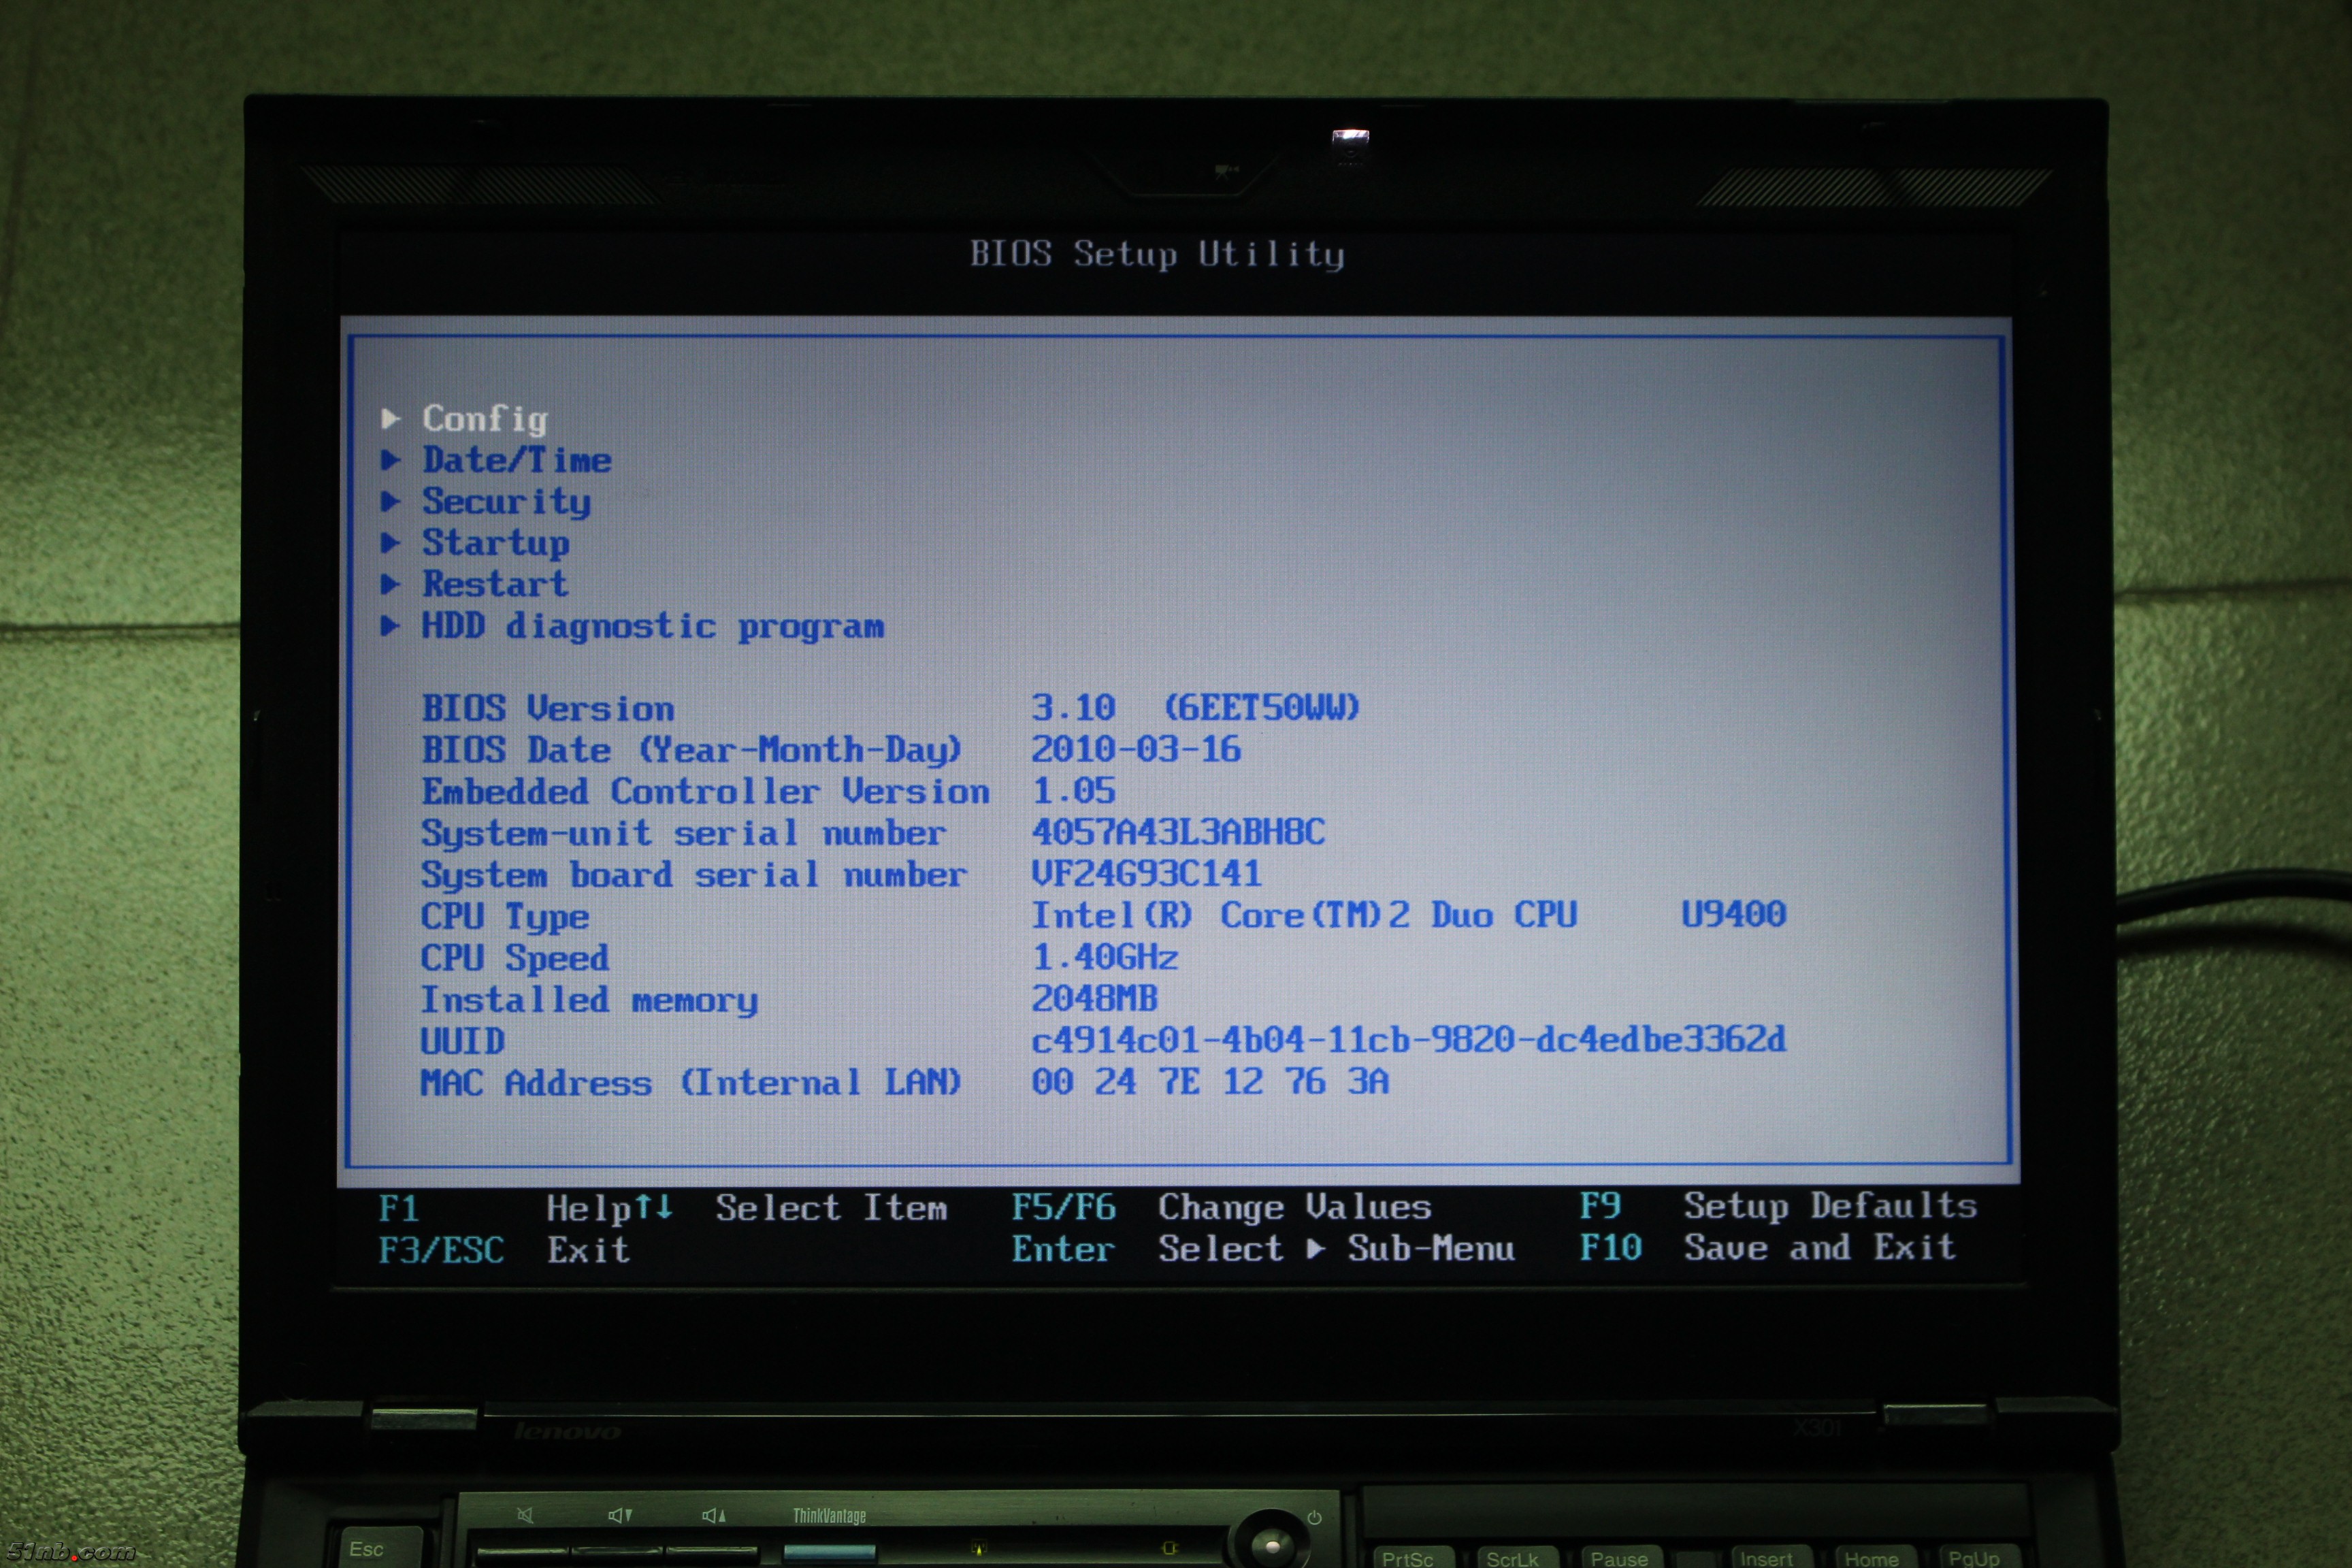Screen dimensions: 2352x1568
Task: Click the MAC Address value 00 24 7E
Action: tap(1210, 1081)
